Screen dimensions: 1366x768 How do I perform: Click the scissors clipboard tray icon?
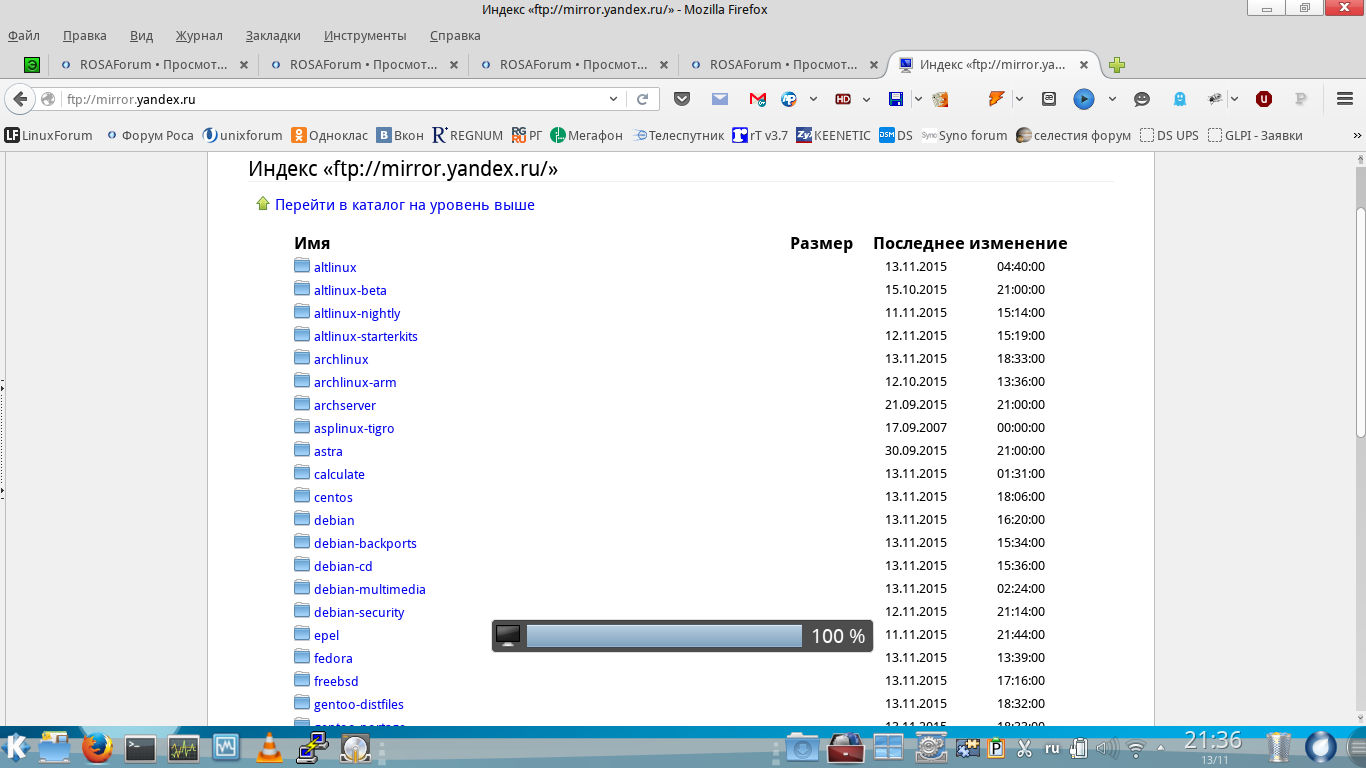click(x=1024, y=748)
